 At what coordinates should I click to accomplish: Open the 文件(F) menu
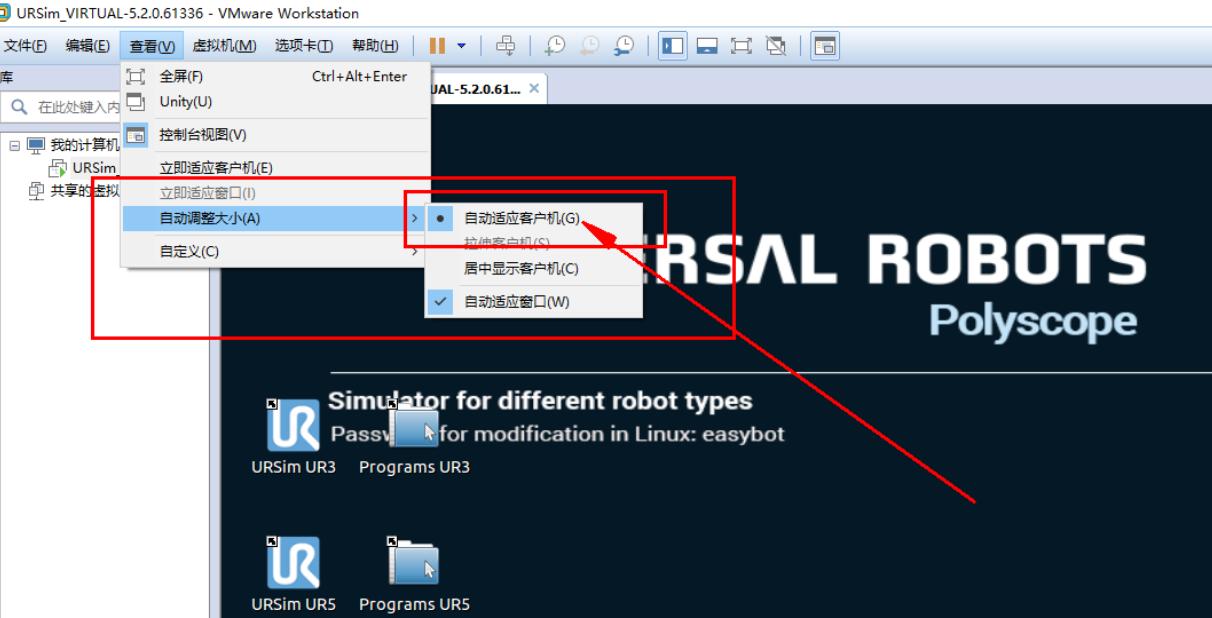click(x=27, y=46)
